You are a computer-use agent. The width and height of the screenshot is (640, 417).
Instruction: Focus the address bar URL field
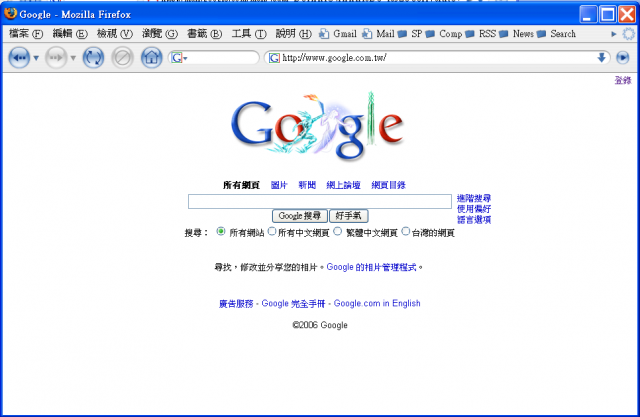pyautogui.click(x=438, y=58)
